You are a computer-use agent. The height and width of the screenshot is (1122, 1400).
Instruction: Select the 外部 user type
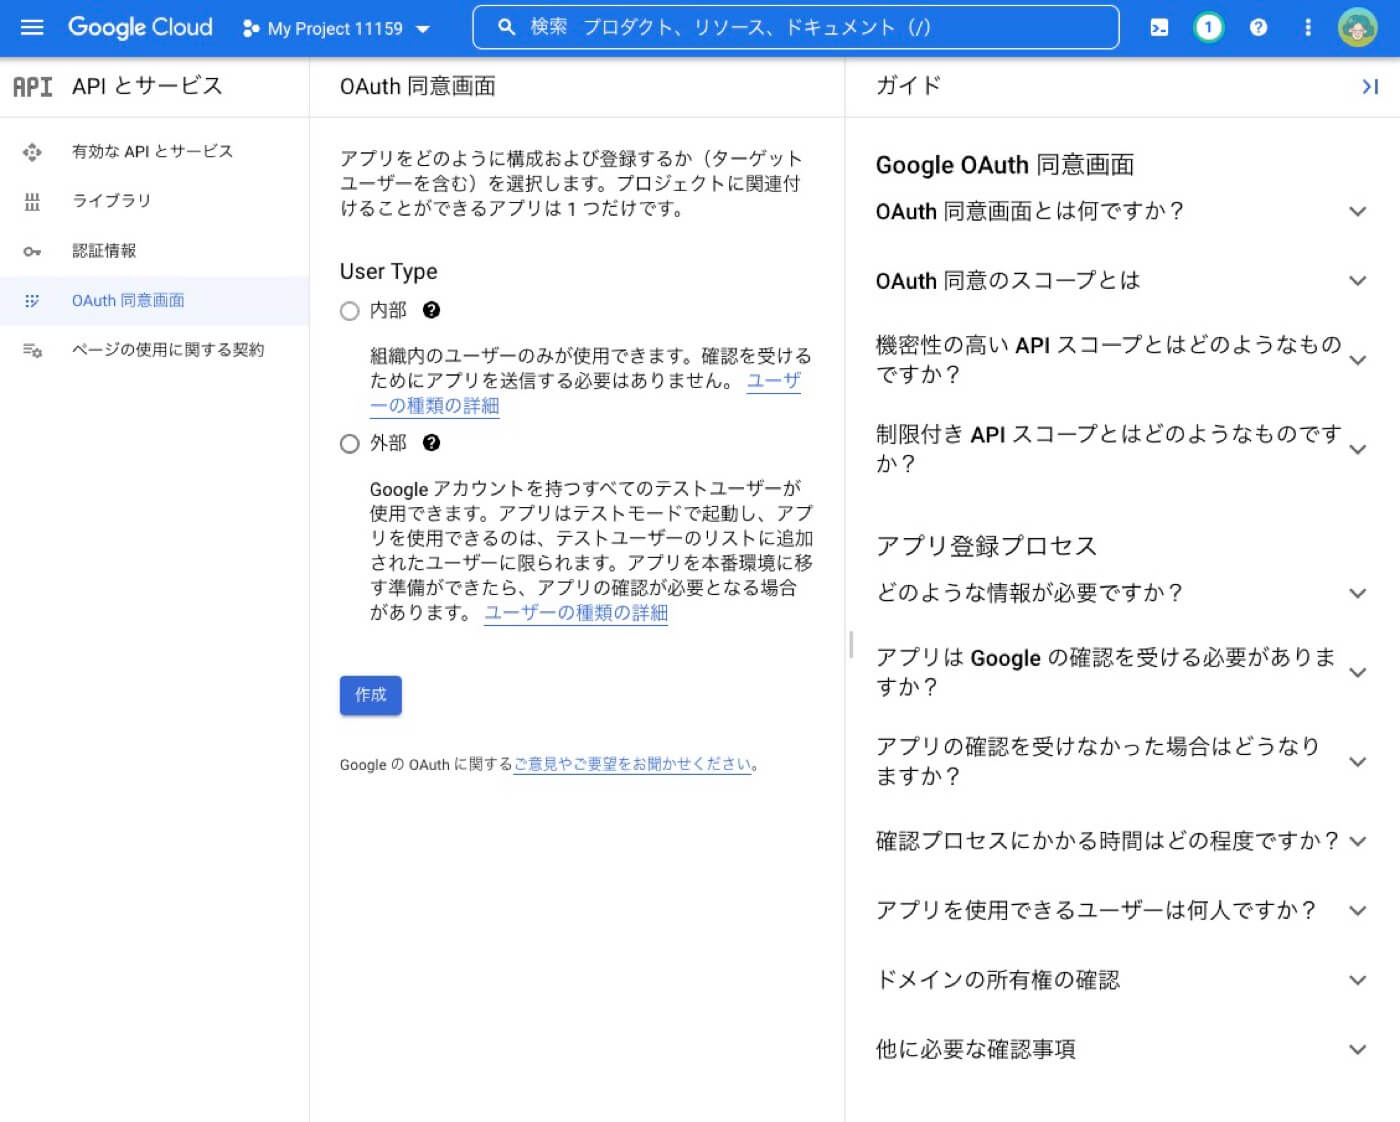click(x=349, y=443)
